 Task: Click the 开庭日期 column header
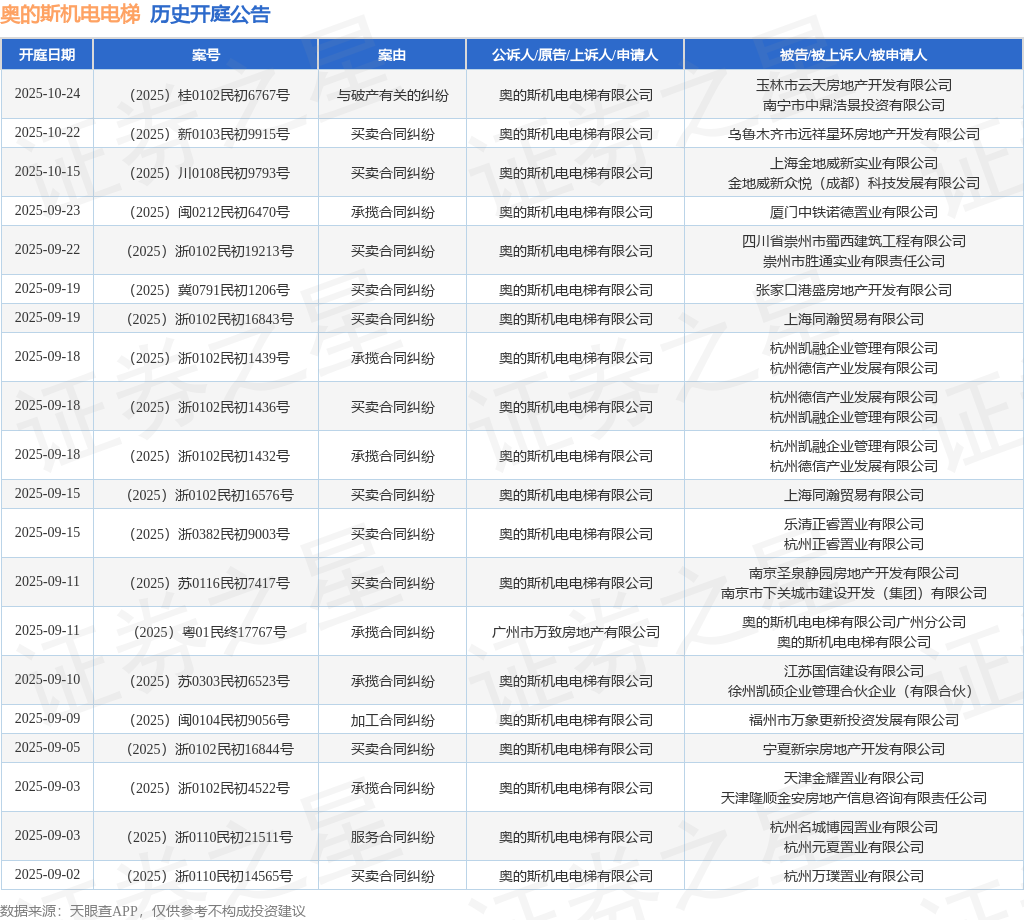47,55
